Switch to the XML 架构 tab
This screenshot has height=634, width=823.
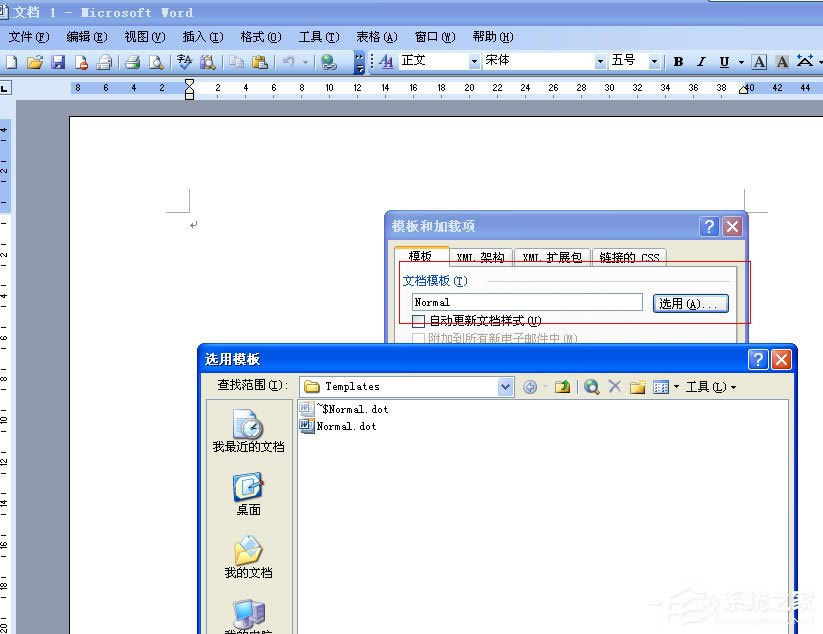pos(480,257)
